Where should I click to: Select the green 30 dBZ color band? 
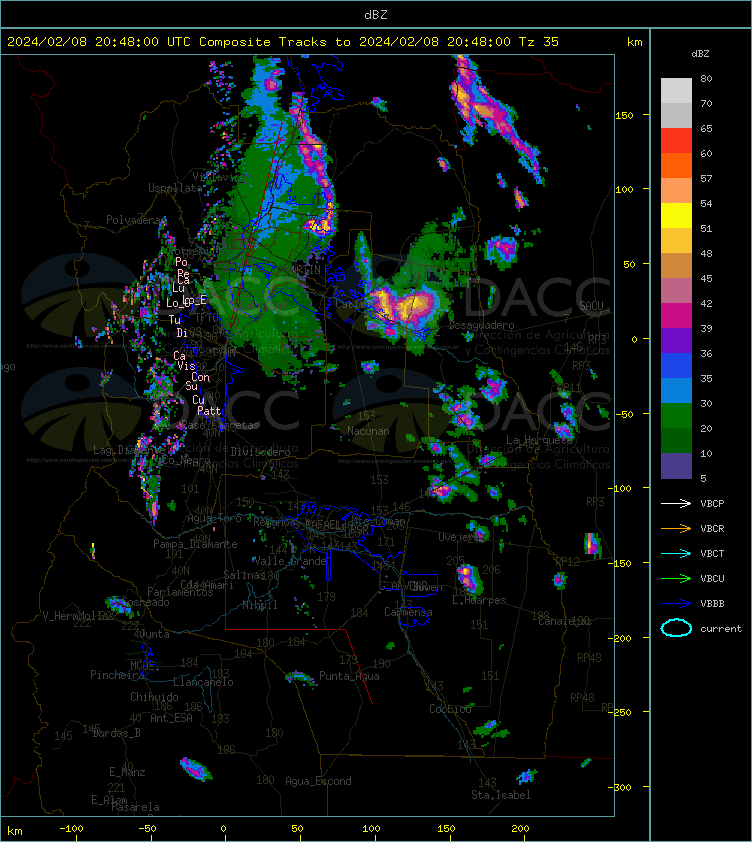(676, 415)
